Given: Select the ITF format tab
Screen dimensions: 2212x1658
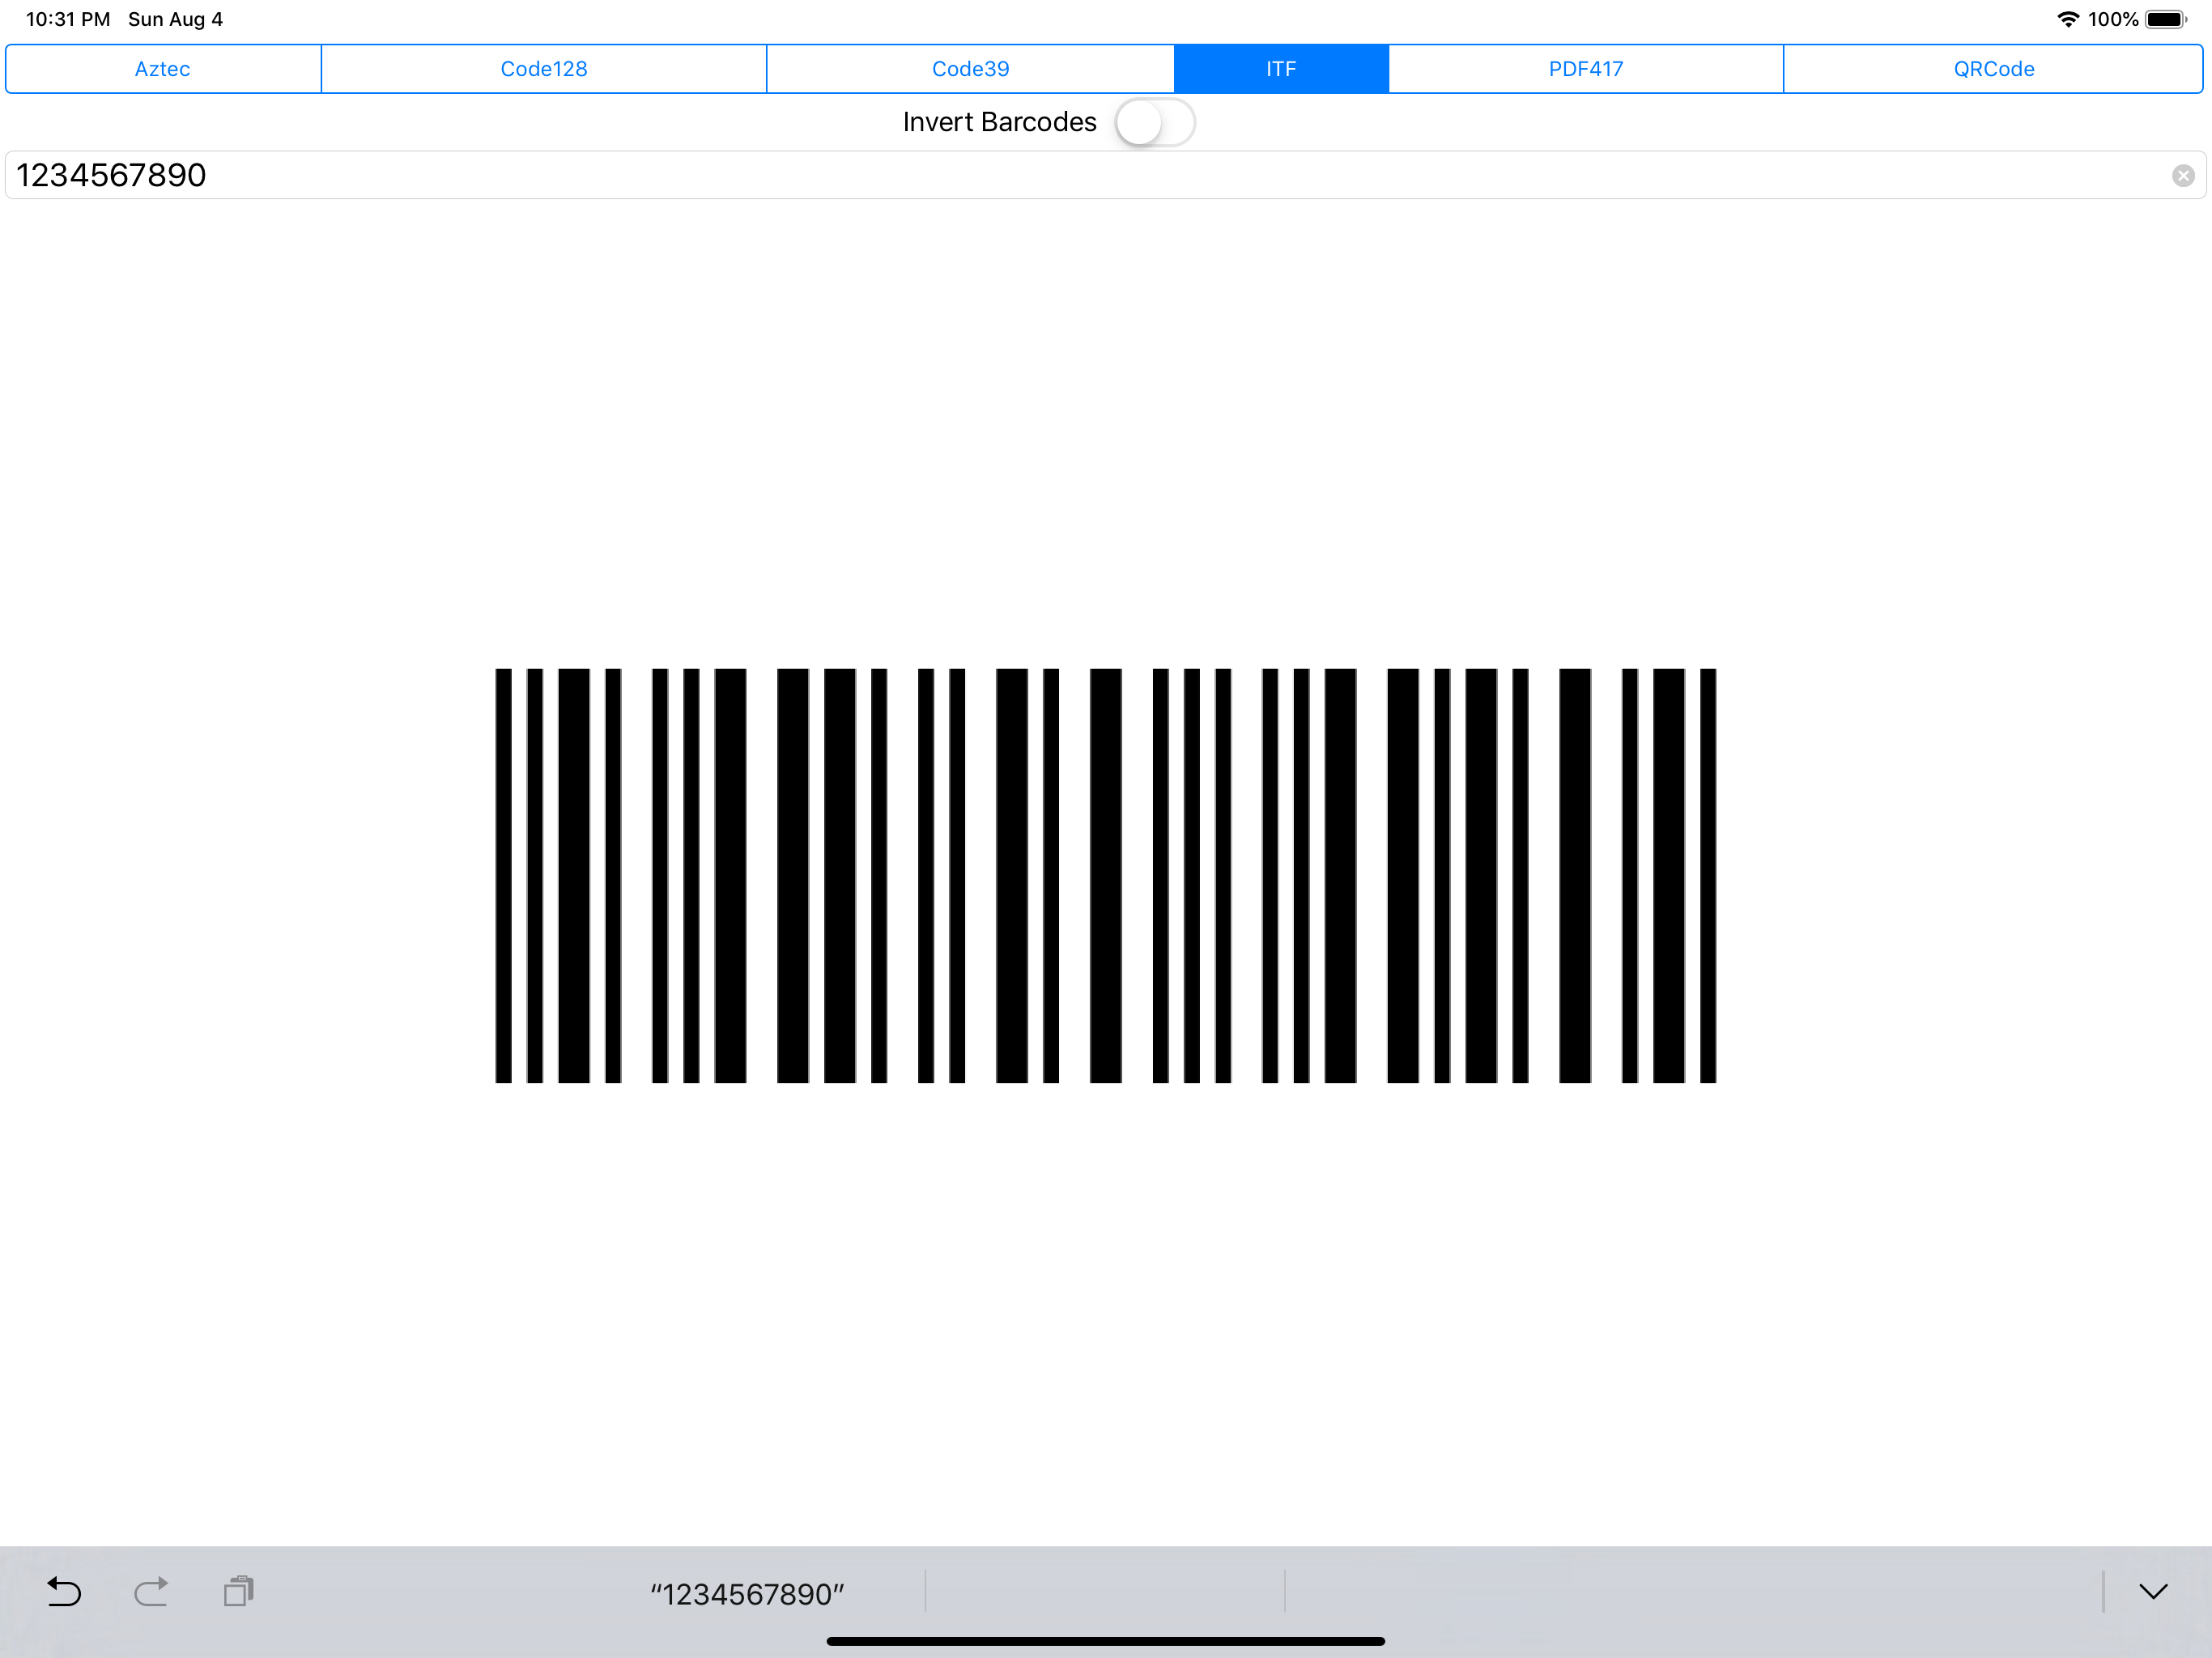Looking at the screenshot, I should [x=1281, y=68].
